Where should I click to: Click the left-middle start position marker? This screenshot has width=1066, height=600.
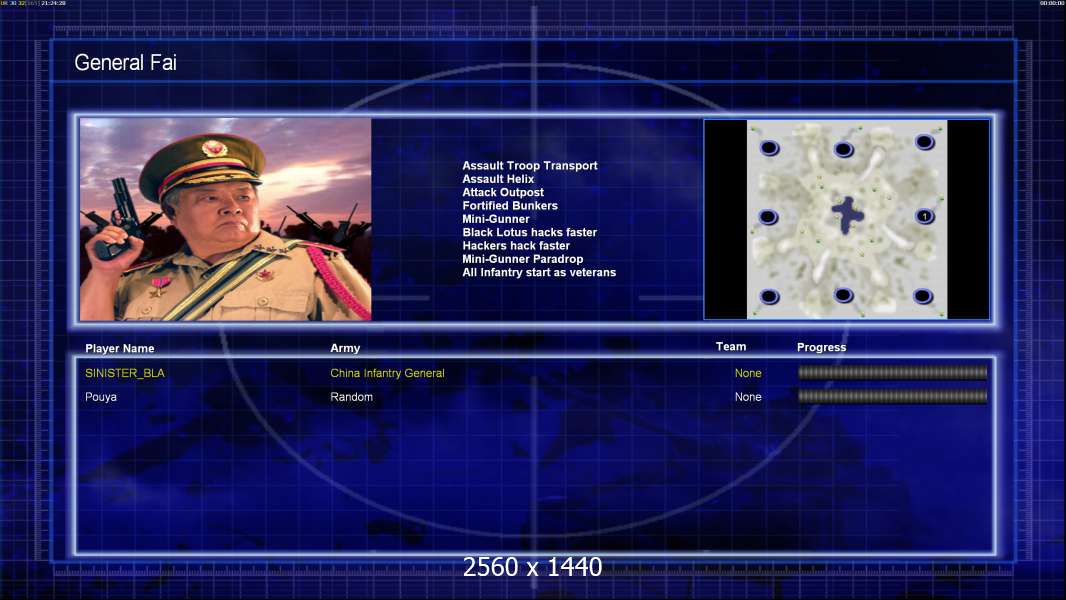[768, 217]
